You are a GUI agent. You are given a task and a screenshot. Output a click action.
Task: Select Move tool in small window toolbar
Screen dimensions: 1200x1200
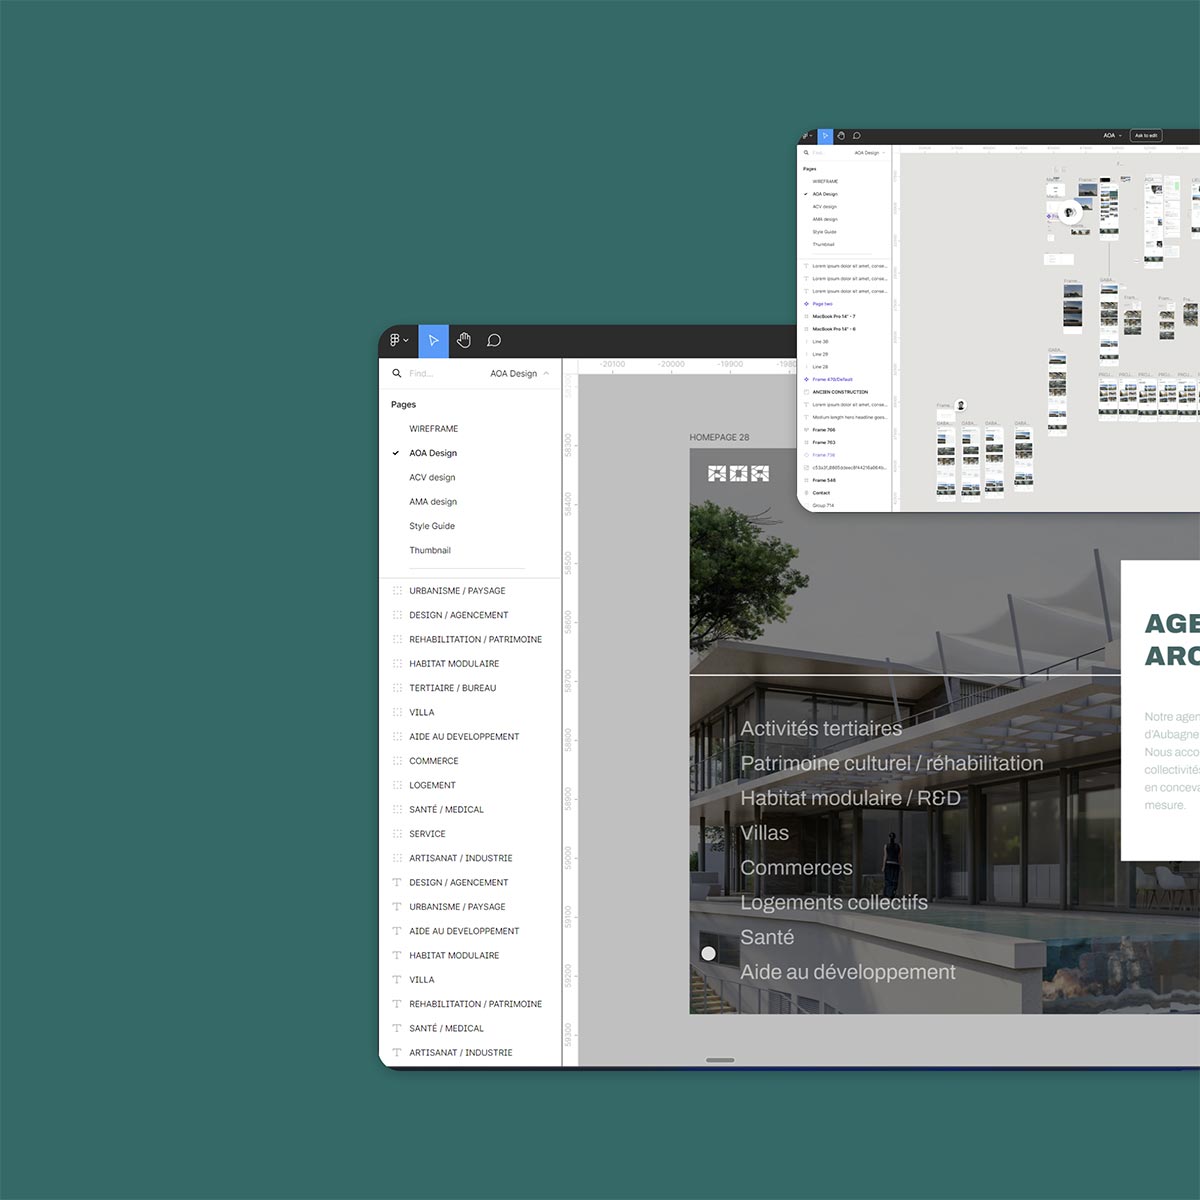pyautogui.click(x=825, y=136)
